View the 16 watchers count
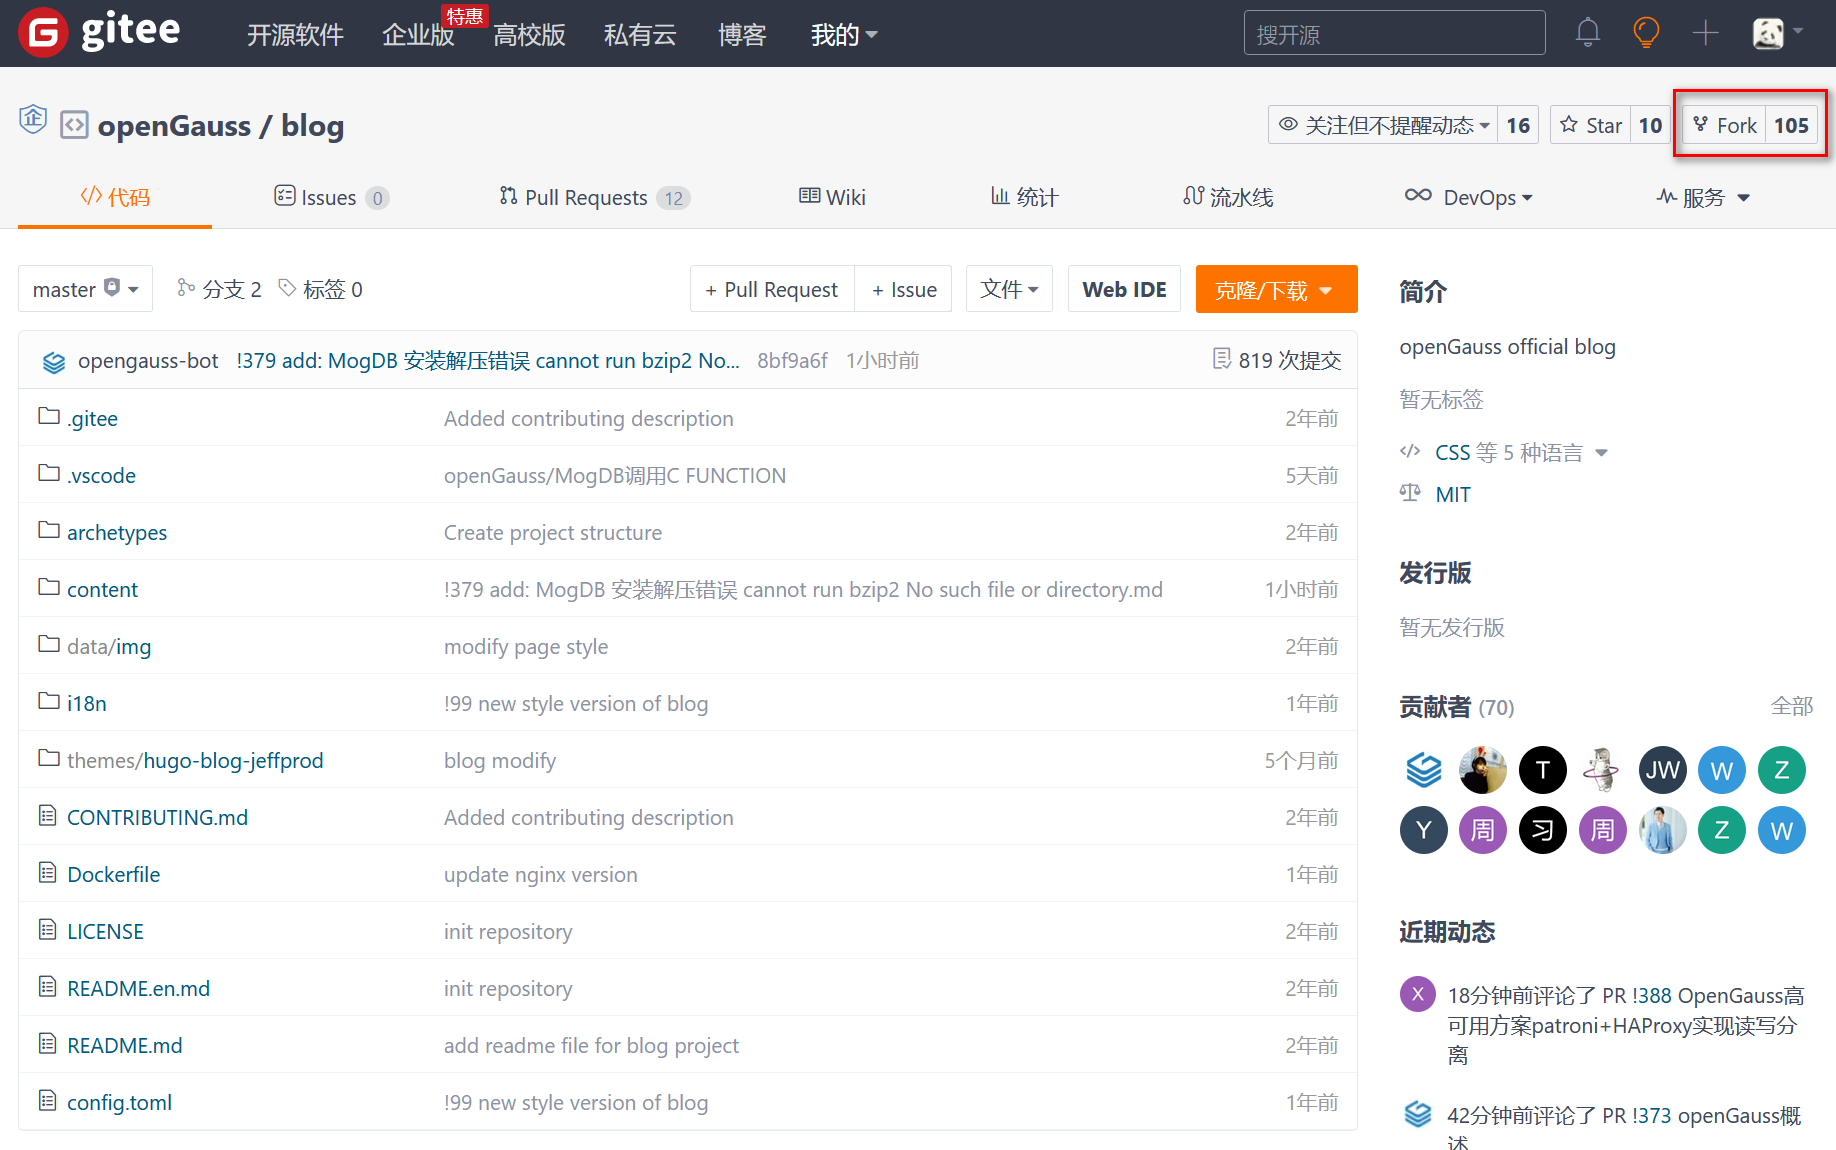1836x1150 pixels. 1518,125
